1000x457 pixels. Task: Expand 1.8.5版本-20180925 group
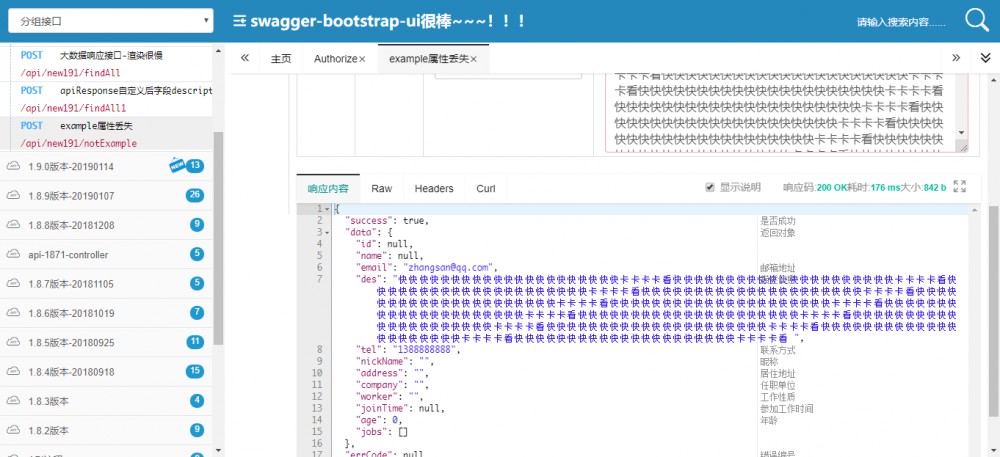click(105, 342)
